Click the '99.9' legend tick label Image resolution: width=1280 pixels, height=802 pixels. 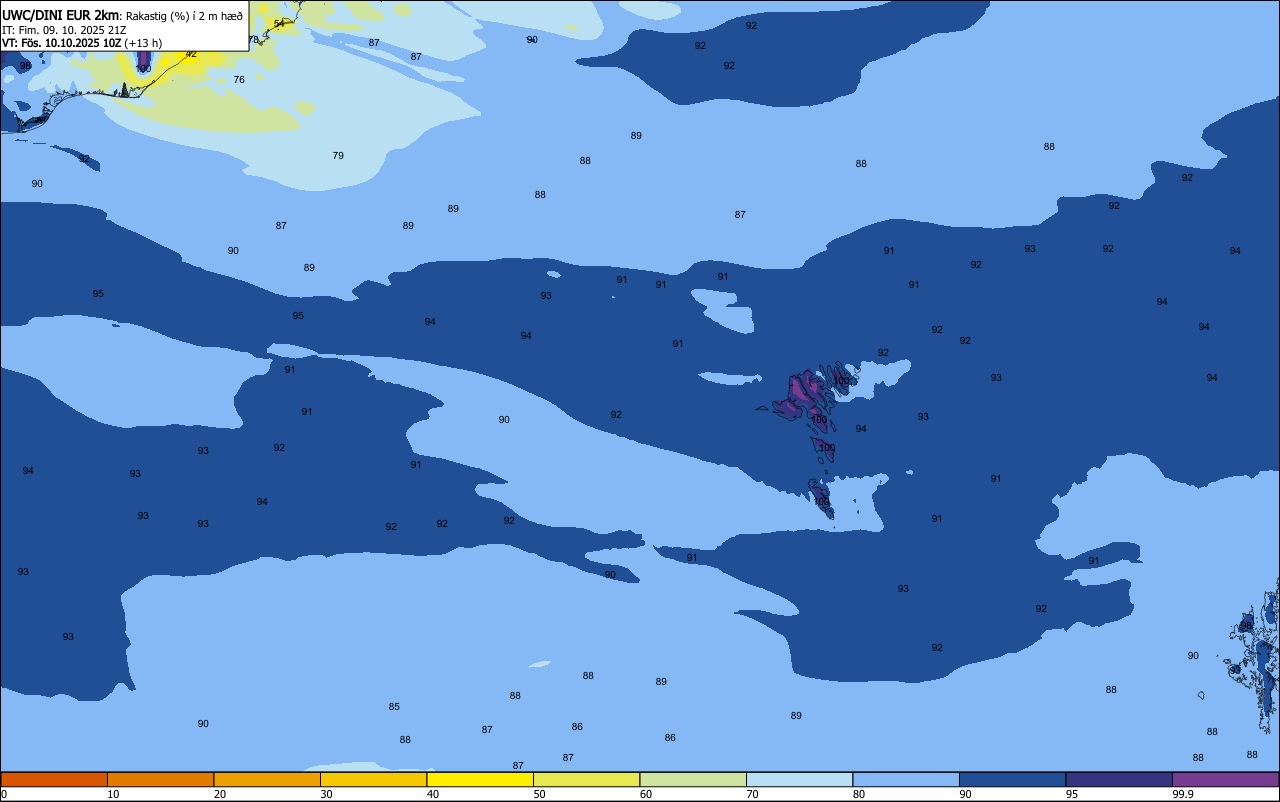(1184, 794)
